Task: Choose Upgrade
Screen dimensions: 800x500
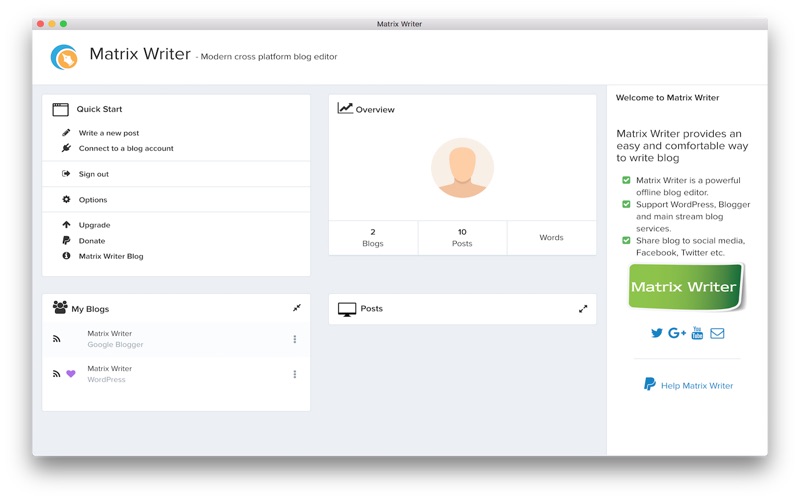Action: click(94, 225)
